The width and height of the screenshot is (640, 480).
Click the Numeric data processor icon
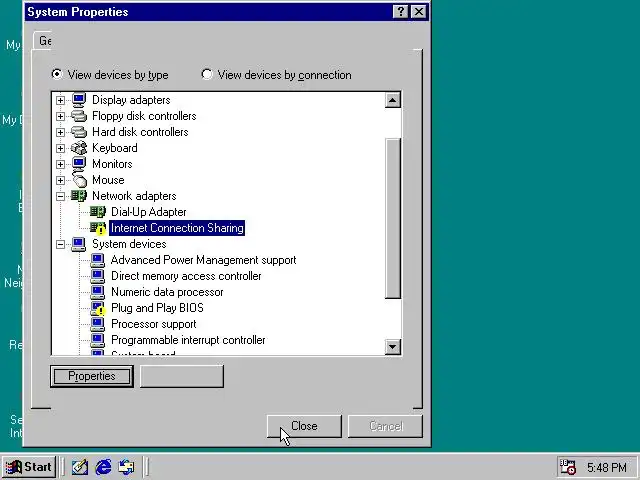point(98,292)
